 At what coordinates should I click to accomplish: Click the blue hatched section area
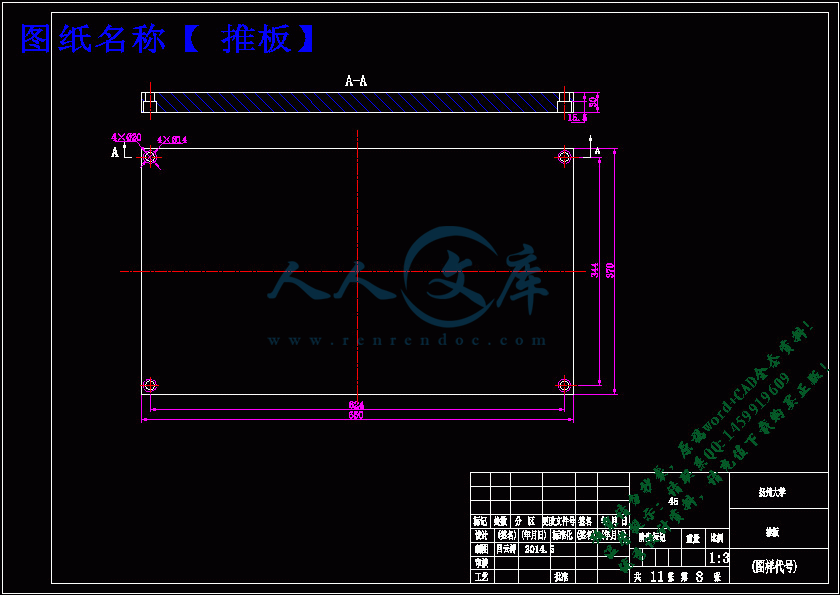pyautogui.click(x=357, y=102)
